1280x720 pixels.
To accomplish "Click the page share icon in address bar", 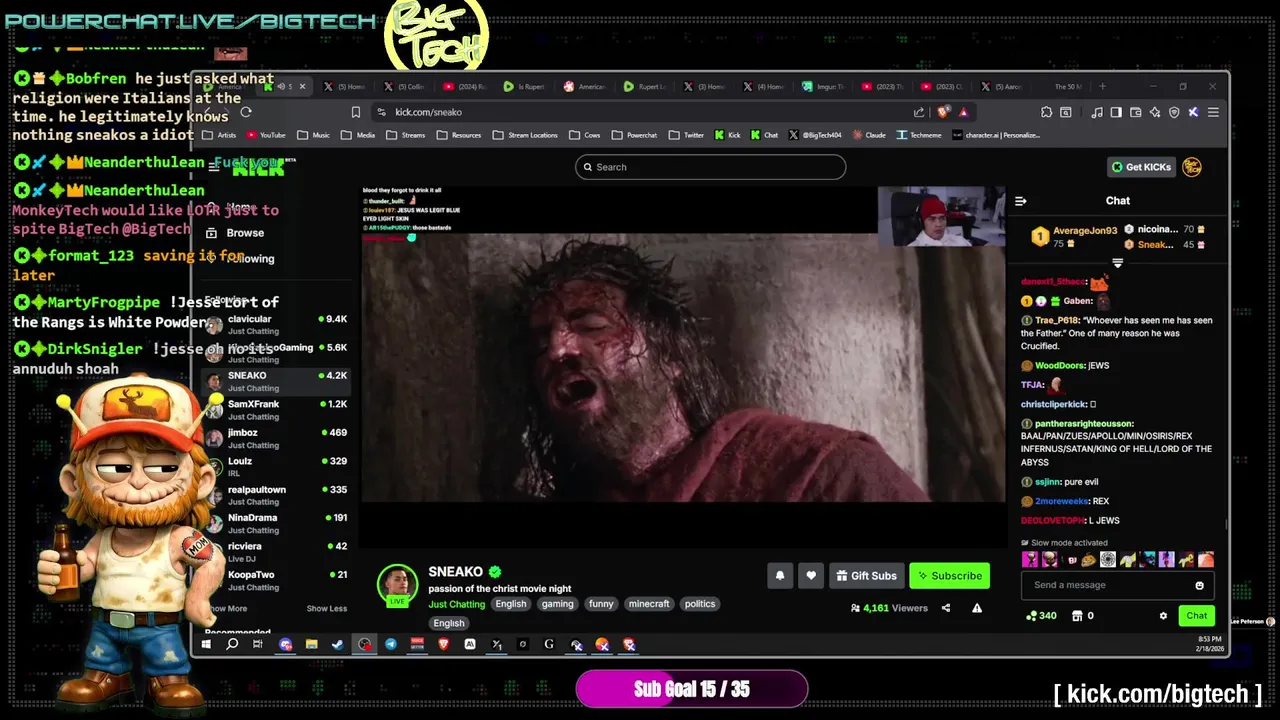I will (x=919, y=112).
